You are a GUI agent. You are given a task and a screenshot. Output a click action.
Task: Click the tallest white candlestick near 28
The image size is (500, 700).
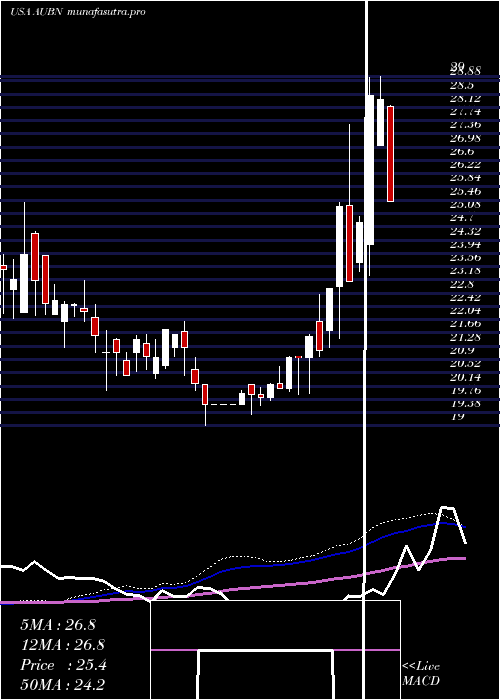point(370,170)
